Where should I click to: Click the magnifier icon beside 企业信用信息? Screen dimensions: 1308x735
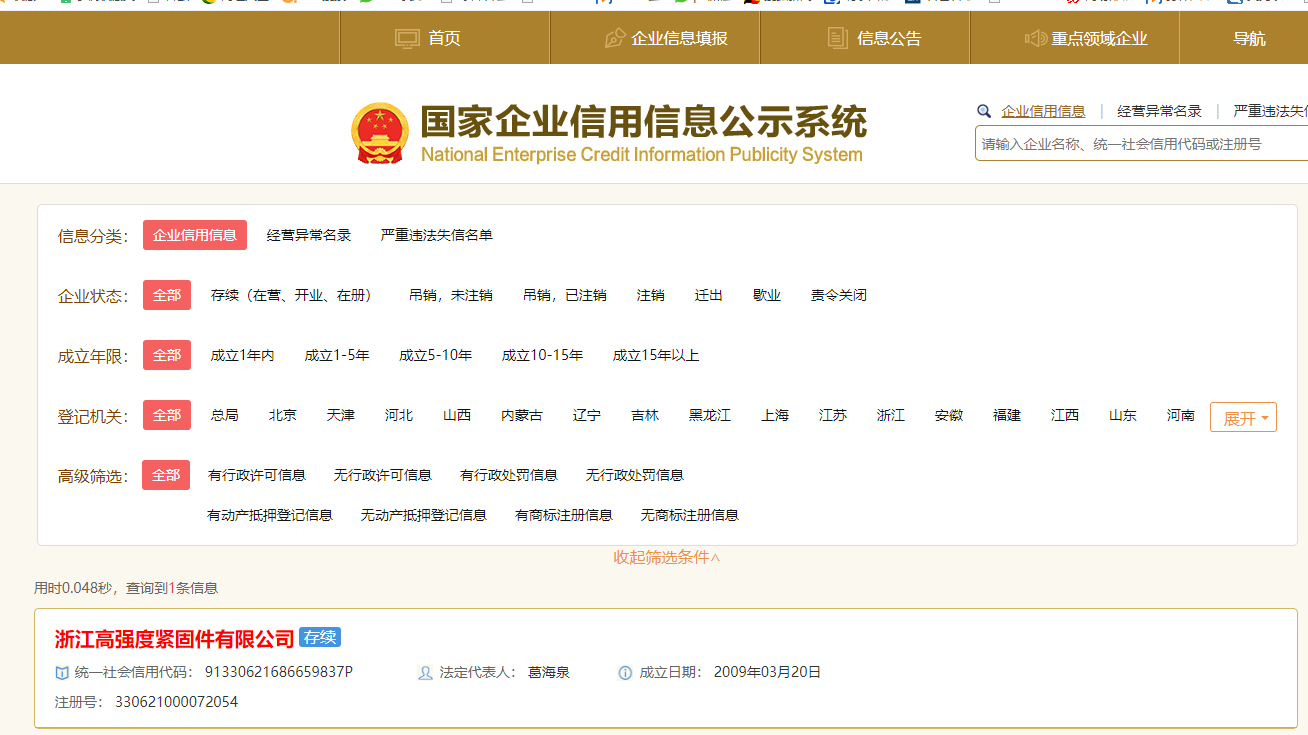984,111
